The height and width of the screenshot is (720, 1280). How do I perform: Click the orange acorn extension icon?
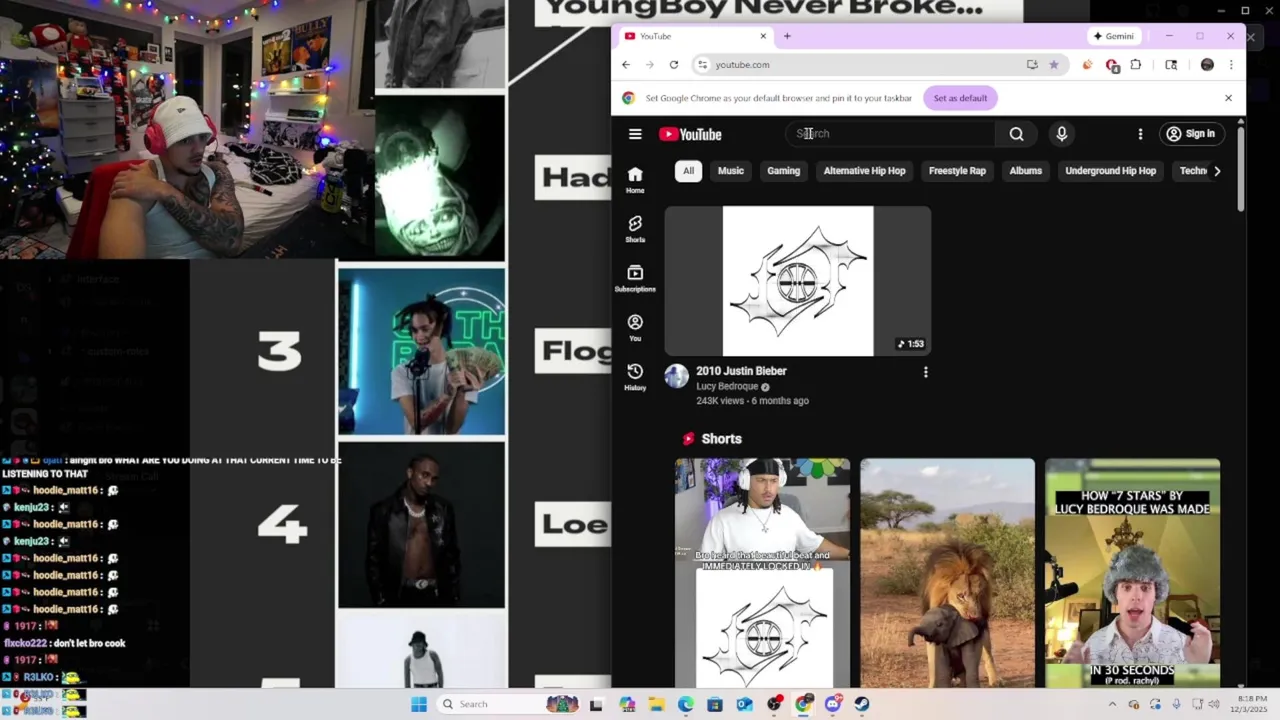point(1087,65)
